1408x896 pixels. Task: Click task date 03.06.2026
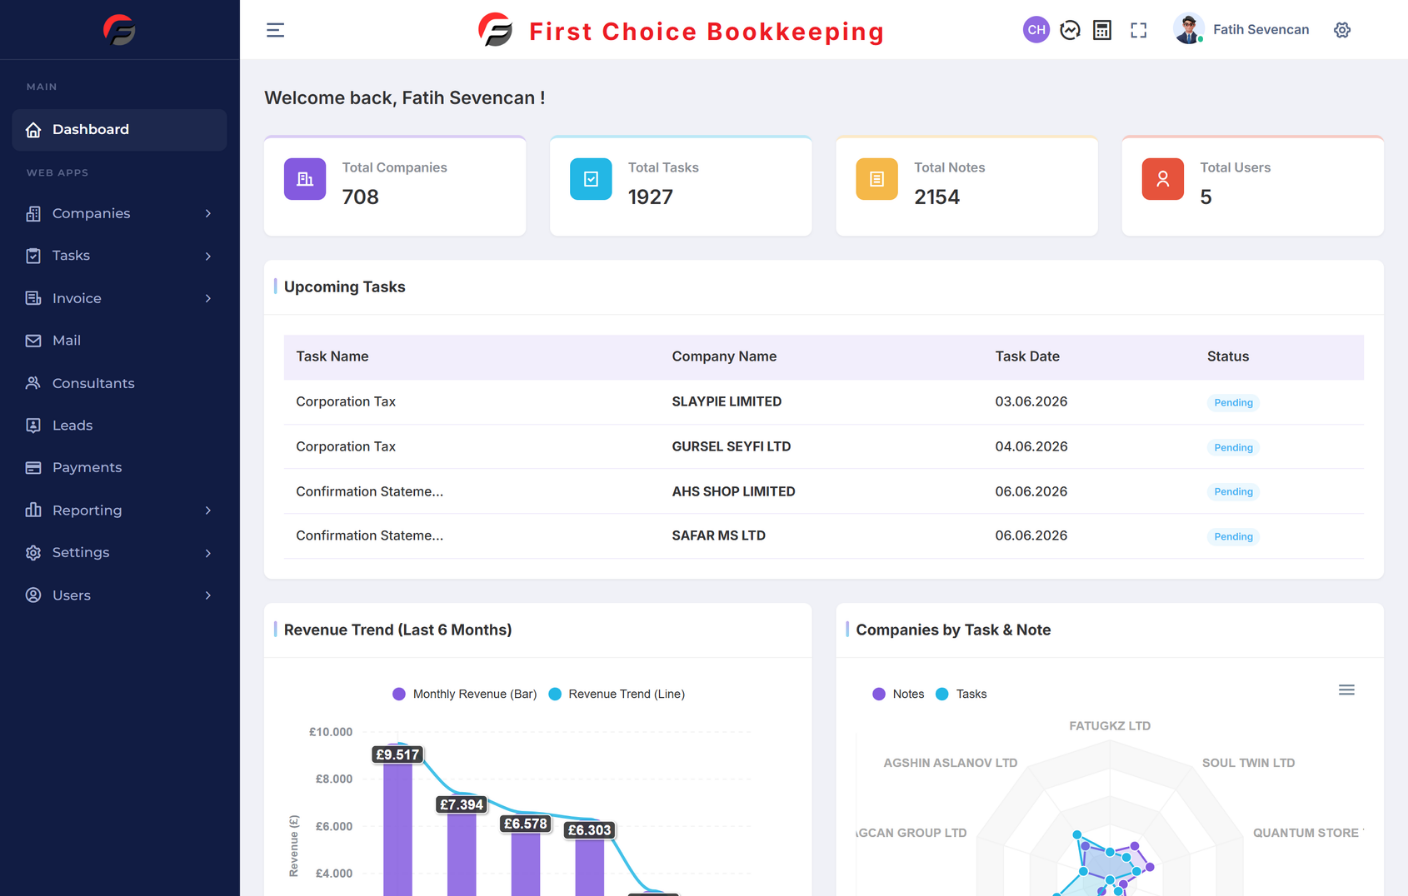click(x=1031, y=401)
